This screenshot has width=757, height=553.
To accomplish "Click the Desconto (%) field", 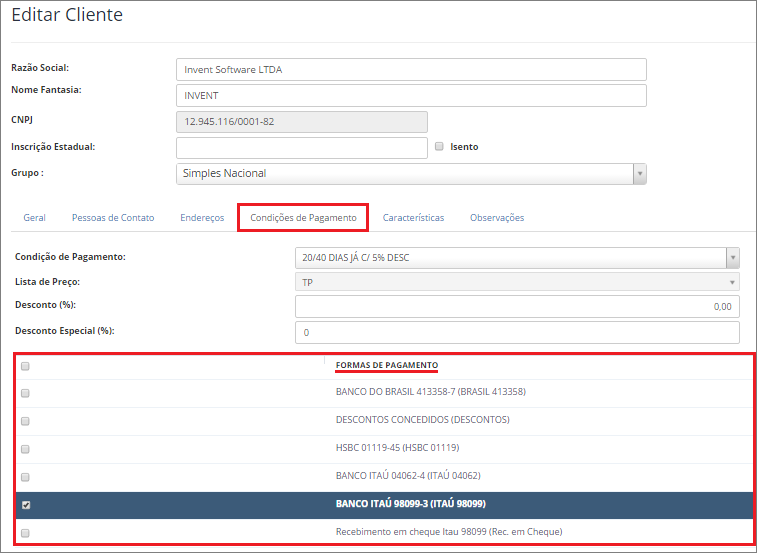I will [x=517, y=306].
